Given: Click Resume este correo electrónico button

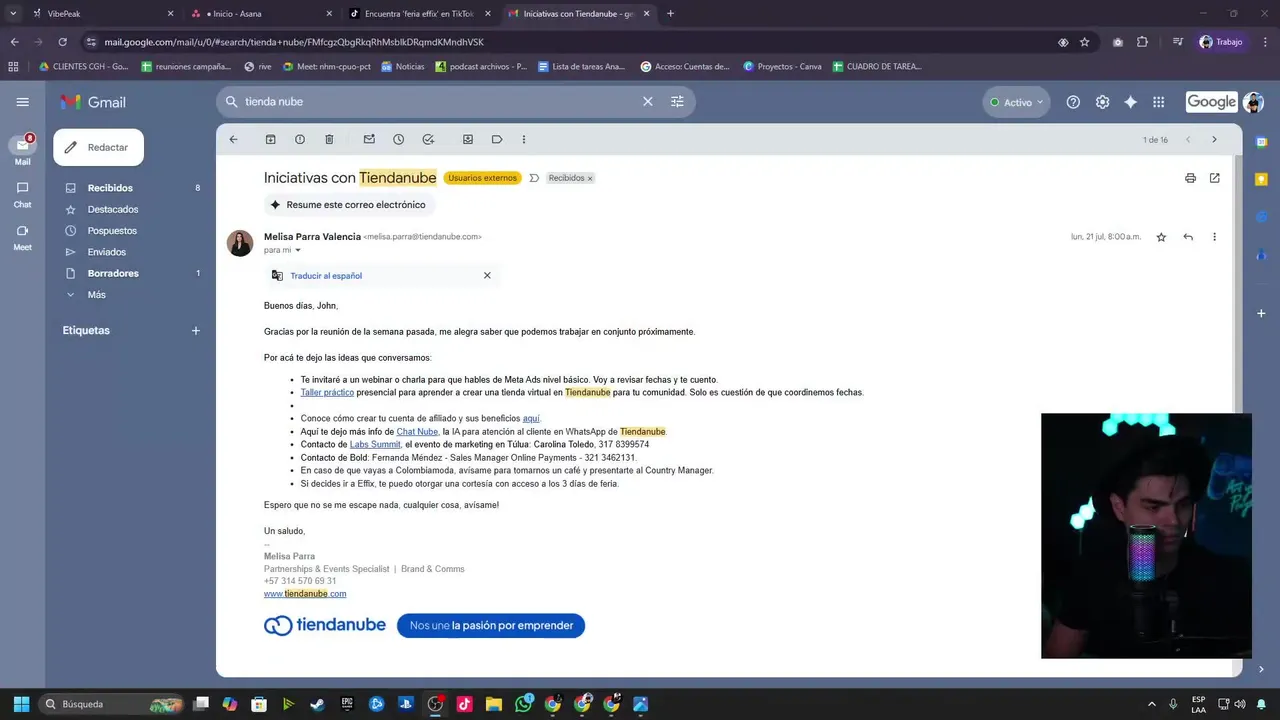Looking at the screenshot, I should 348,205.
